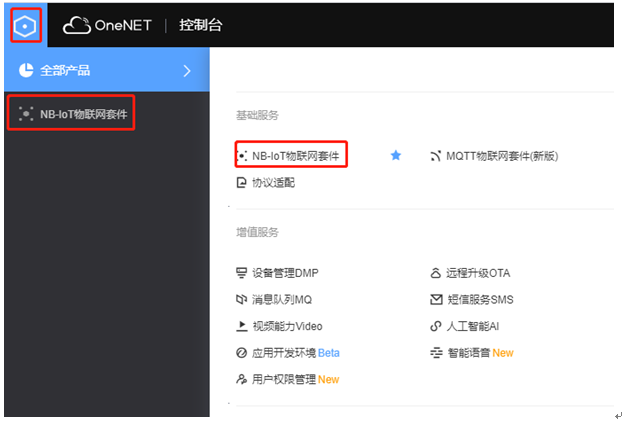Click the 基础服务 section heading
The width and height of the screenshot is (625, 436).
[257, 116]
